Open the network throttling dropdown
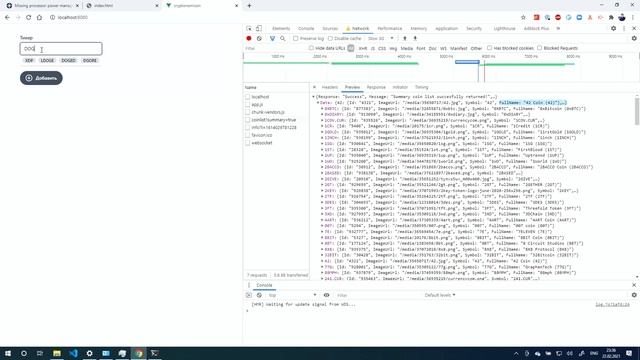Screen dimensions: 640x360 [381, 38]
